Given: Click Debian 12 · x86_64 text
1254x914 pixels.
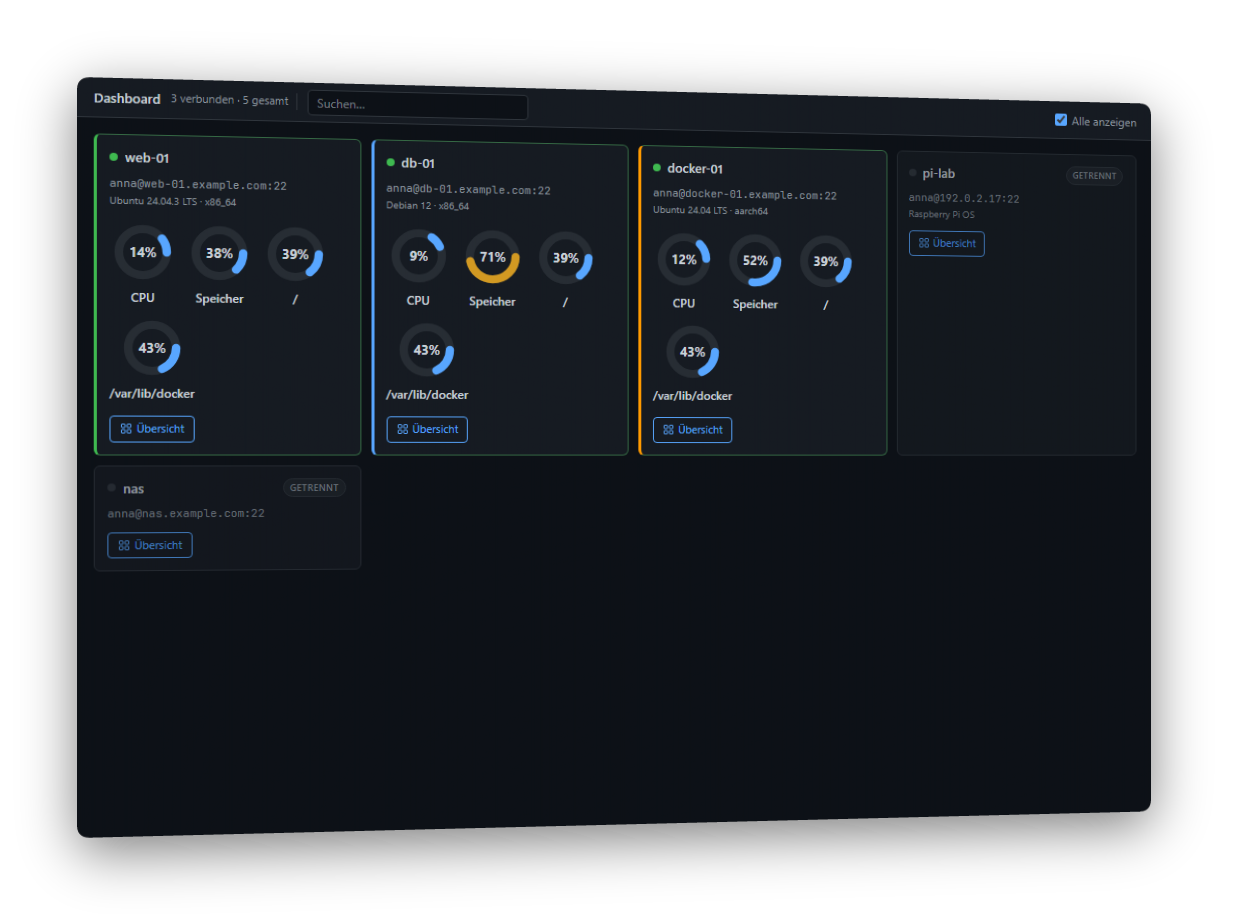Looking at the screenshot, I should pyautogui.click(x=427, y=206).
